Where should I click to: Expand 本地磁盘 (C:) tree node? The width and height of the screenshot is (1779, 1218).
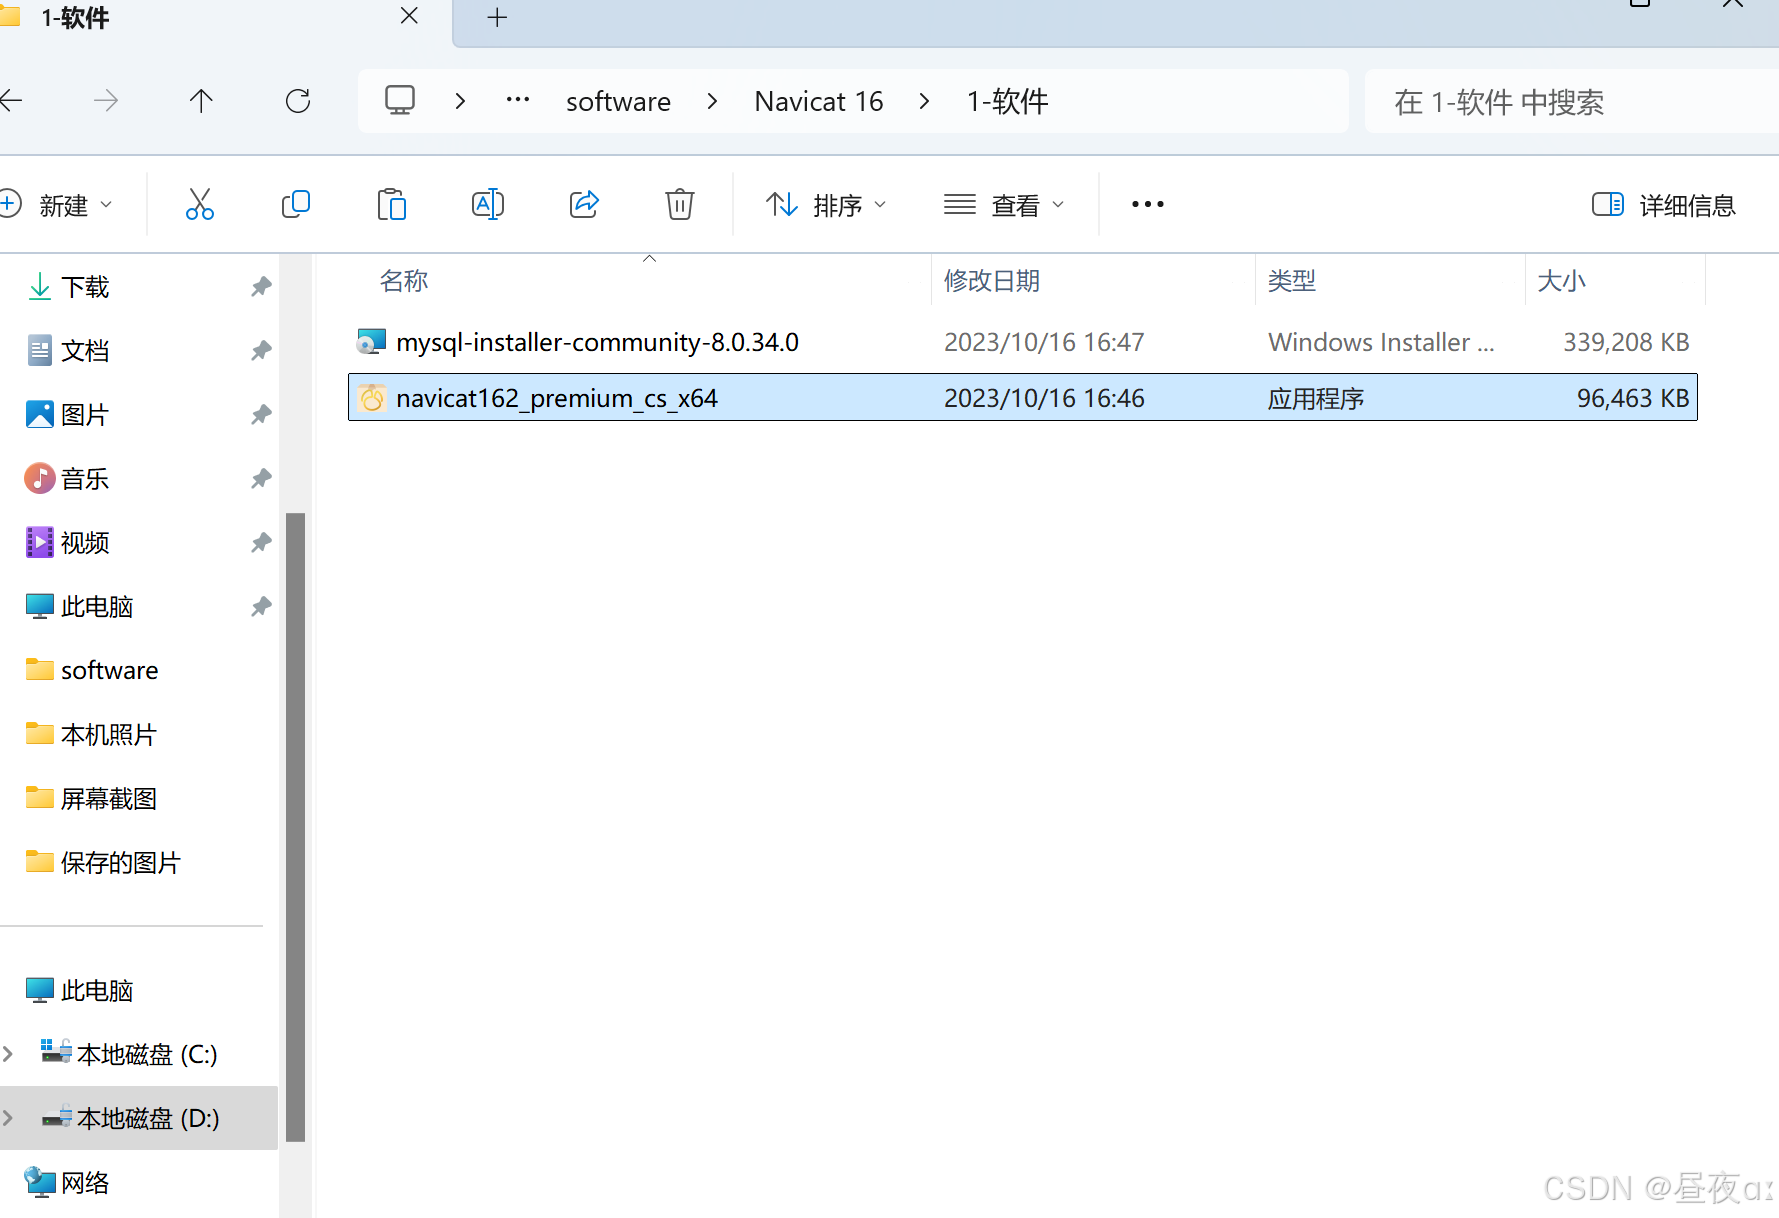(8, 1054)
